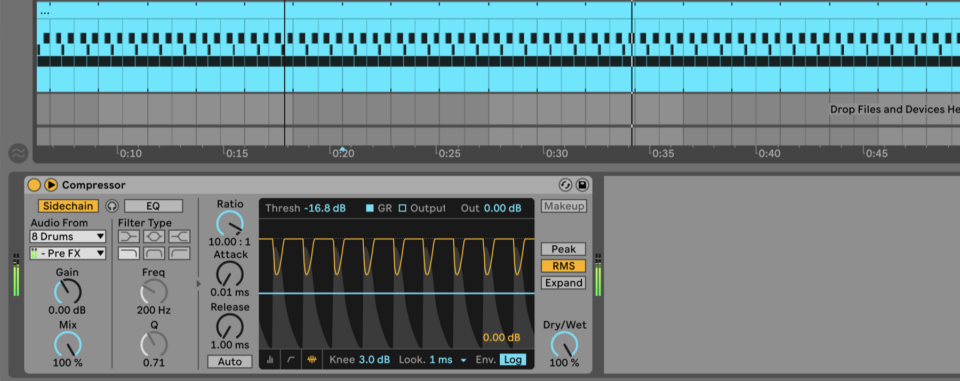Click the Dry/Wet knob

click(564, 344)
